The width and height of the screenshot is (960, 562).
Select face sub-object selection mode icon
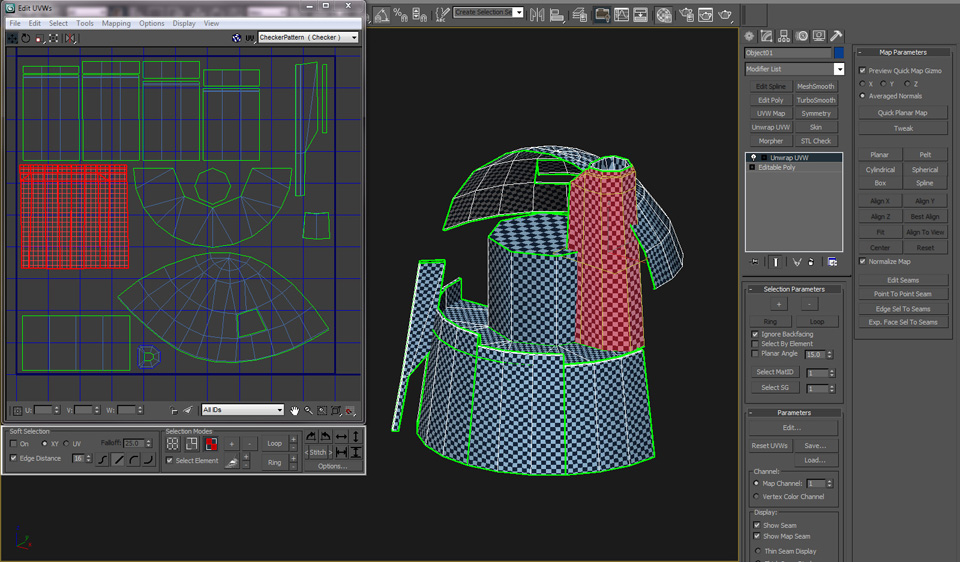(x=211, y=443)
